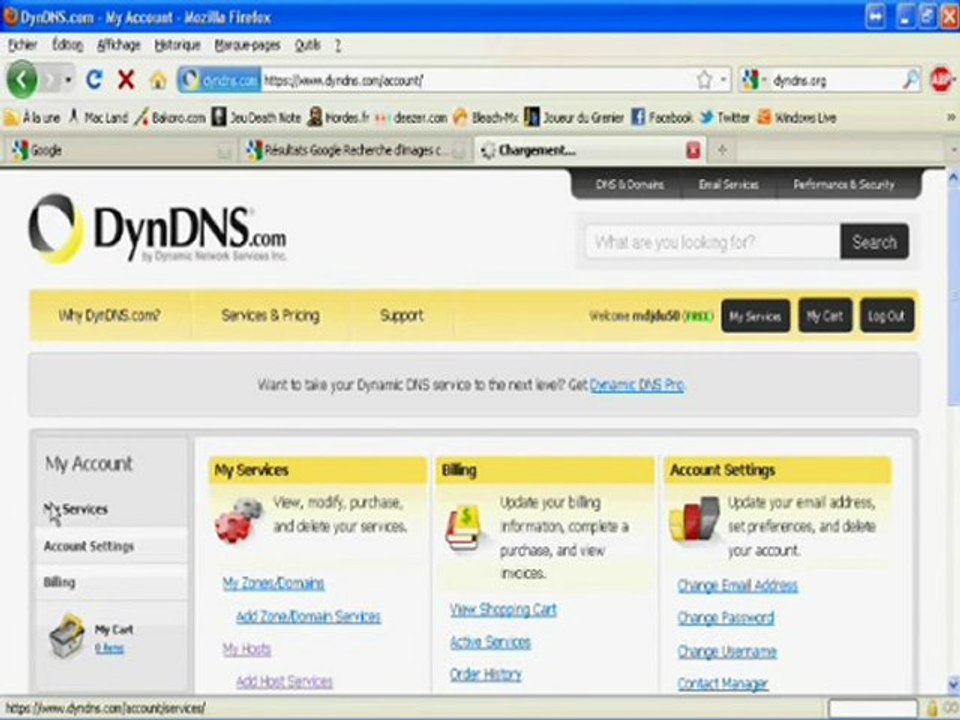Focus the 'What are you looking for?' field
This screenshot has width=960, height=720.
(713, 242)
